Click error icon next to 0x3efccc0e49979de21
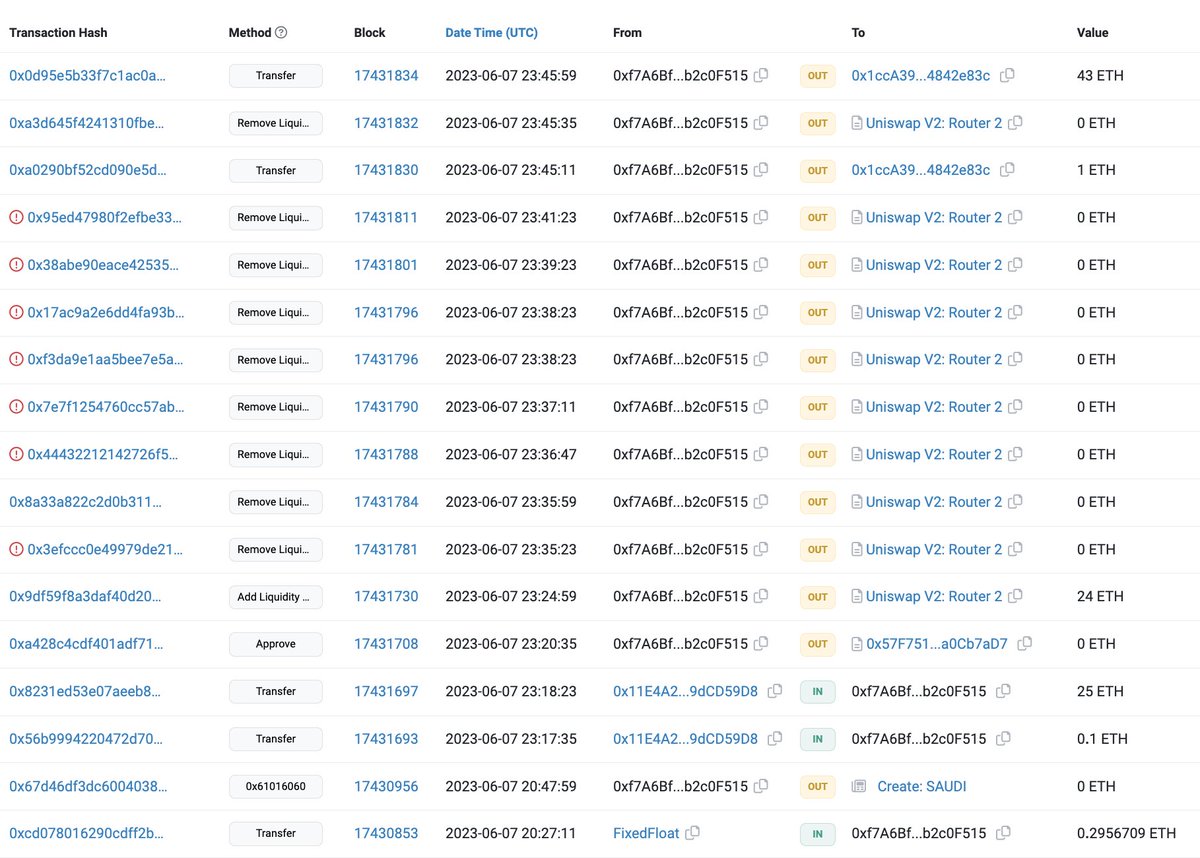The image size is (1200, 858). 16,549
